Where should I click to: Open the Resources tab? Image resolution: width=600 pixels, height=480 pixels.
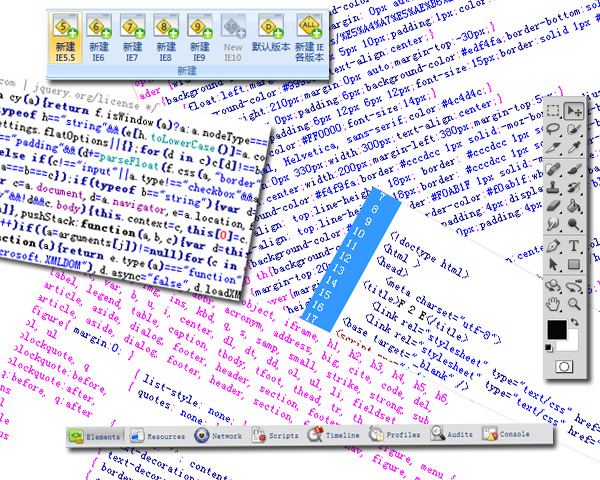pos(158,436)
